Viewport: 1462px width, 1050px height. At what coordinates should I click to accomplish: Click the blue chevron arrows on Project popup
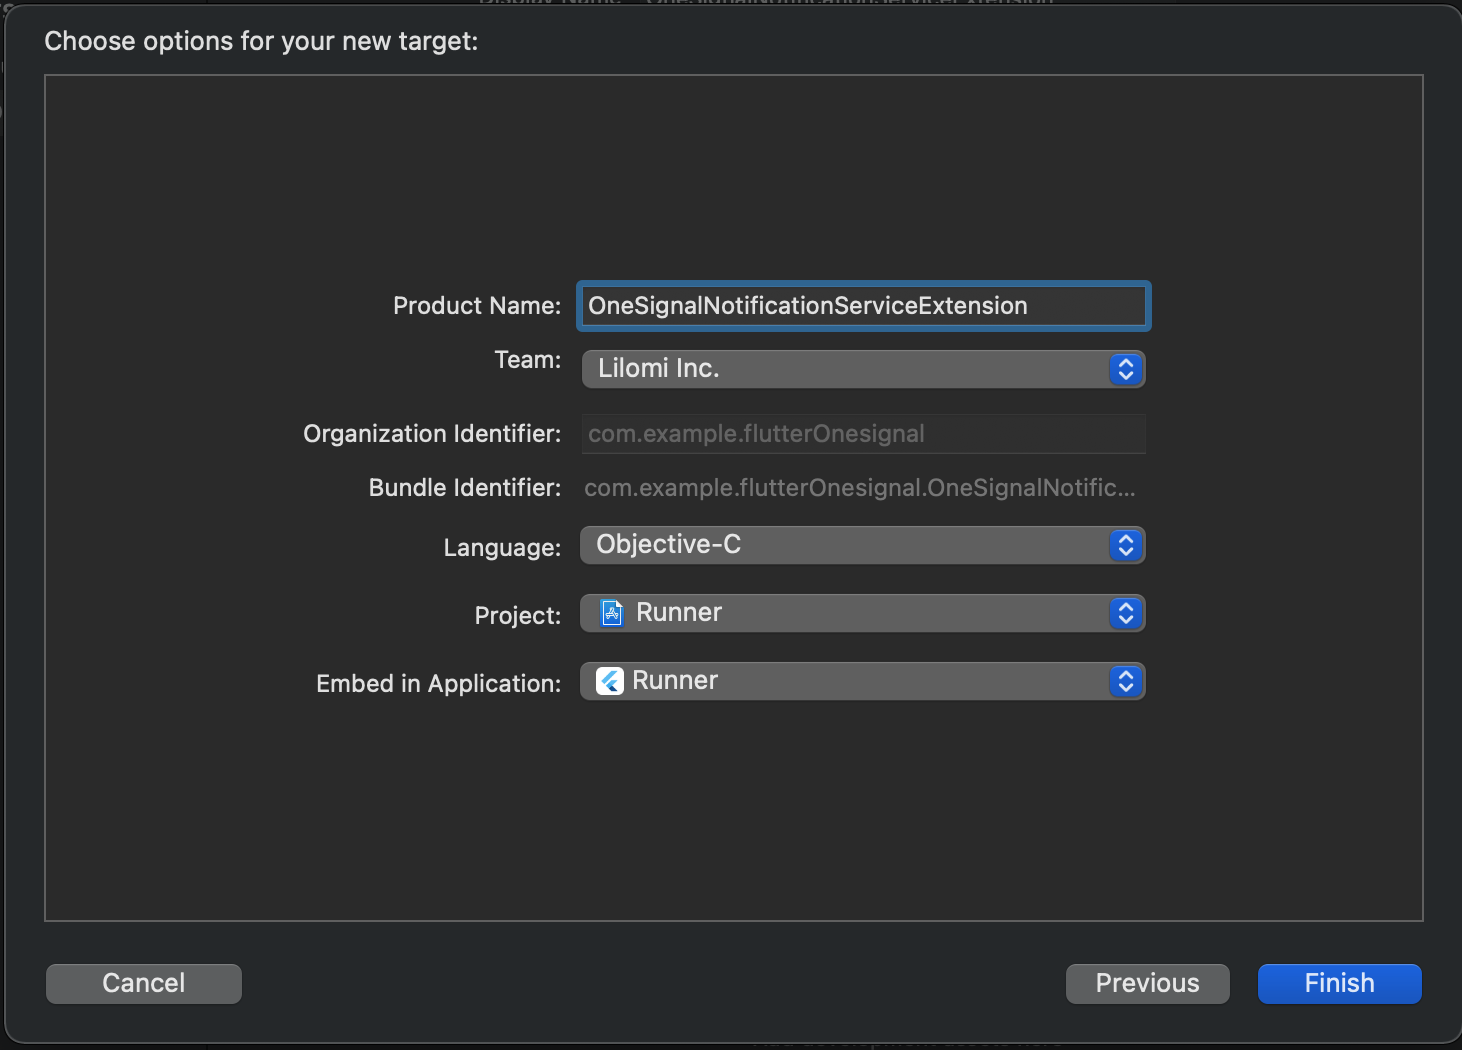click(x=1125, y=613)
